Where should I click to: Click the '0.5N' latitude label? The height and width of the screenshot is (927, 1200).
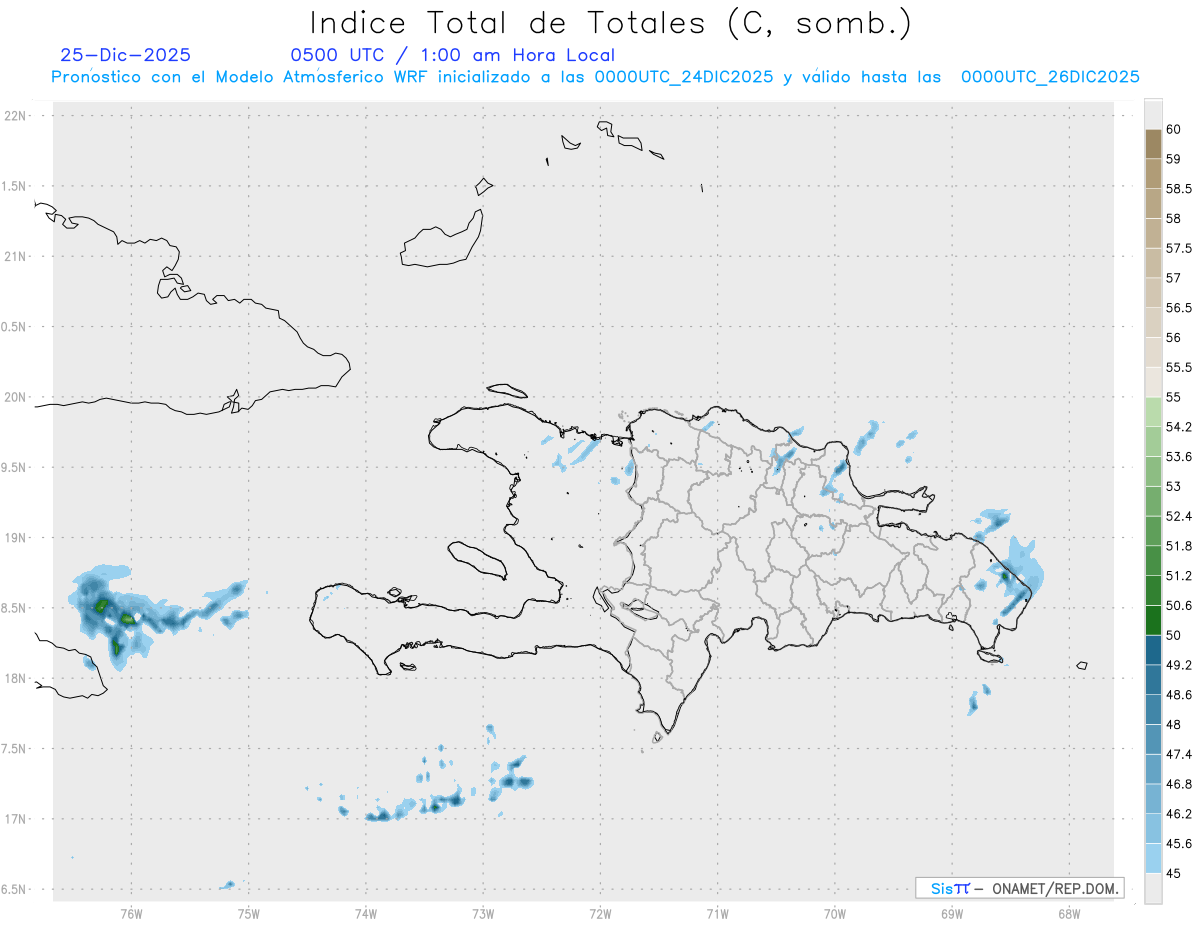15,327
